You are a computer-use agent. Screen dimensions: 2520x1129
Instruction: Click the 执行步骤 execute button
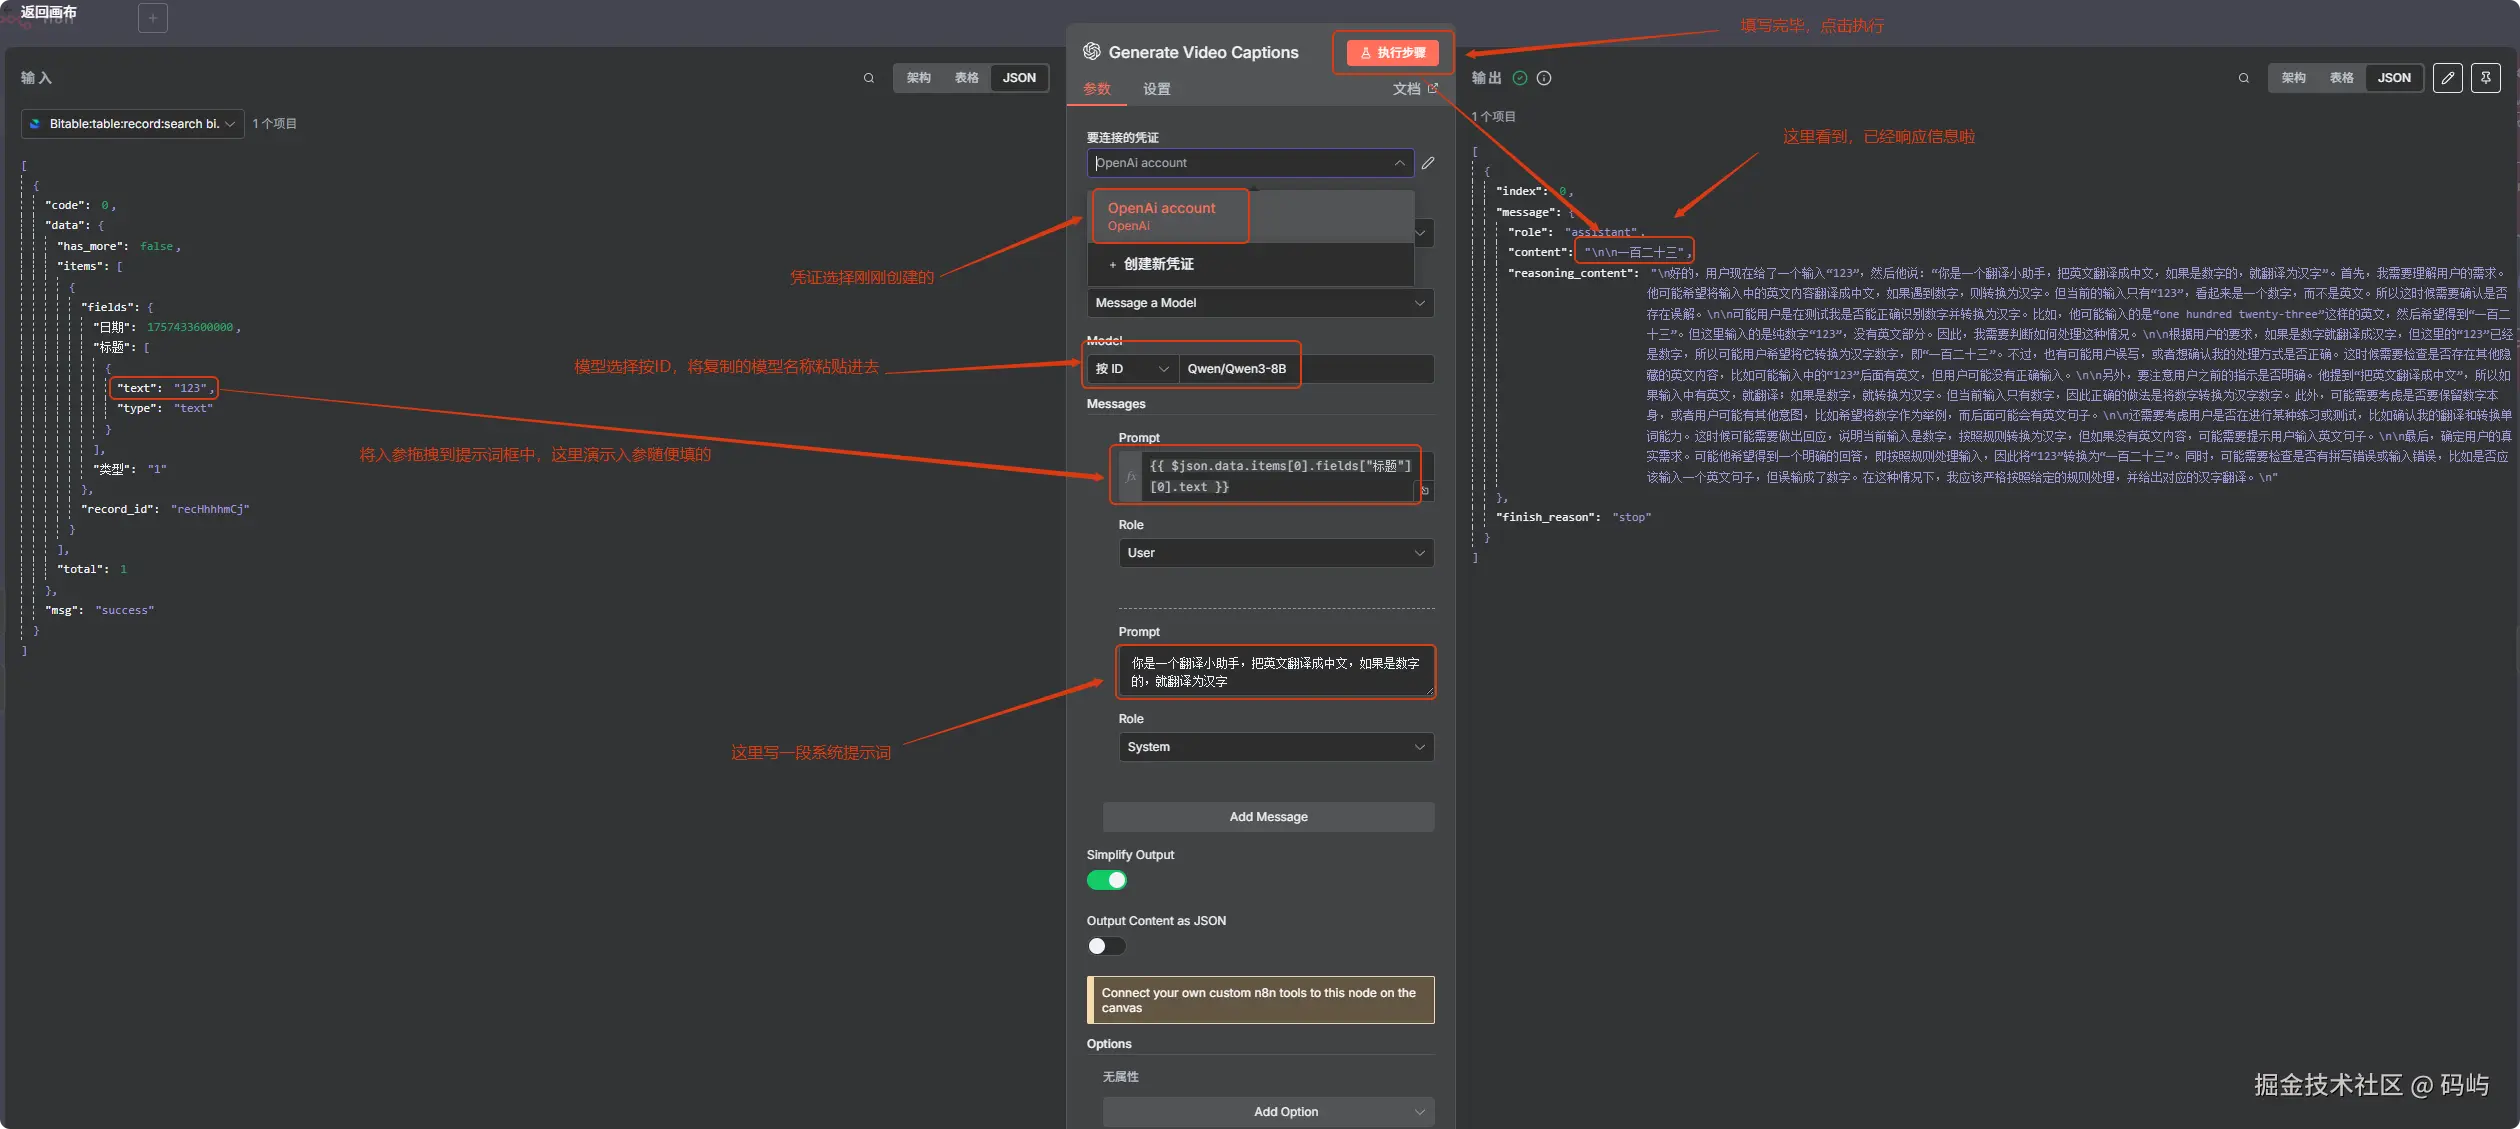tap(1392, 53)
